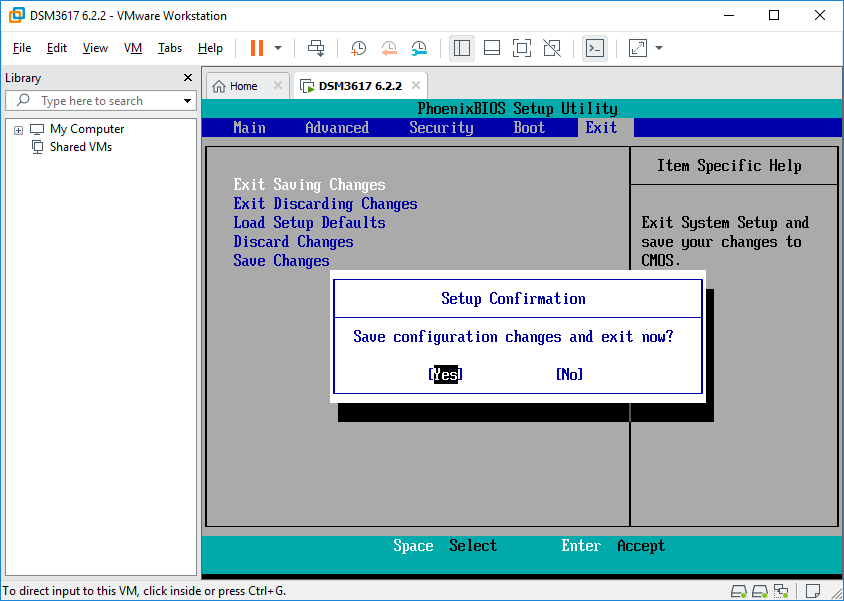
Task: Select the Security BIOS menu
Action: (441, 128)
